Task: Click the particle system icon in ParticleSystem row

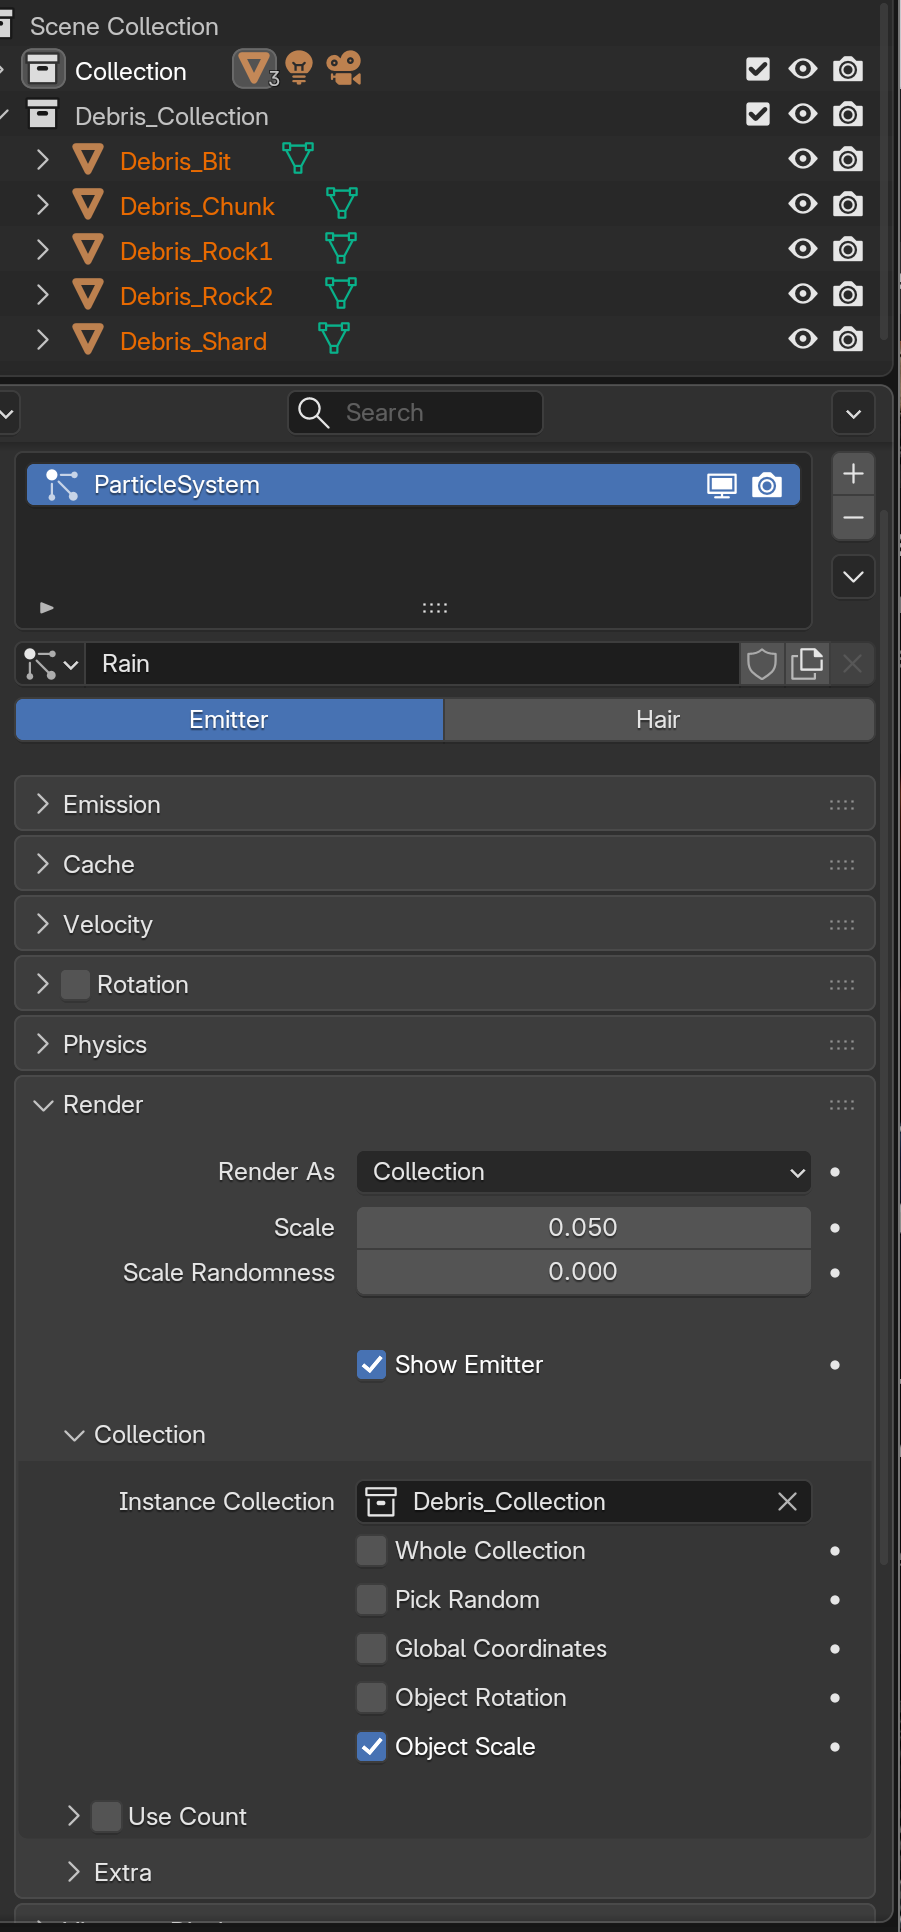Action: (x=62, y=485)
